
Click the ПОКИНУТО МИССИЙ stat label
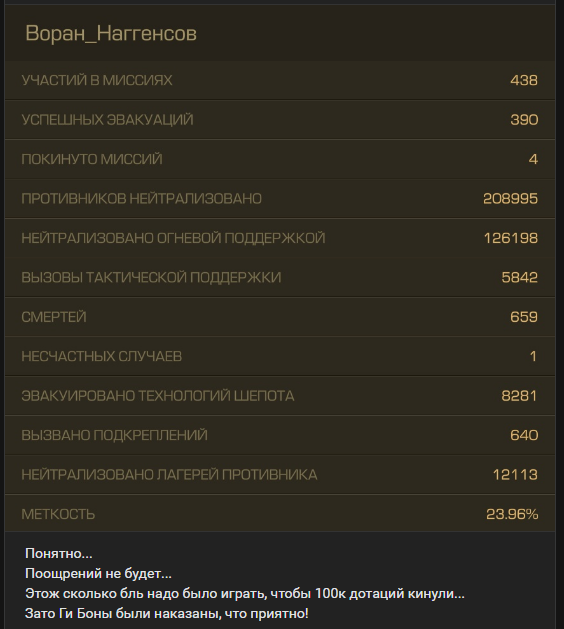92,159
